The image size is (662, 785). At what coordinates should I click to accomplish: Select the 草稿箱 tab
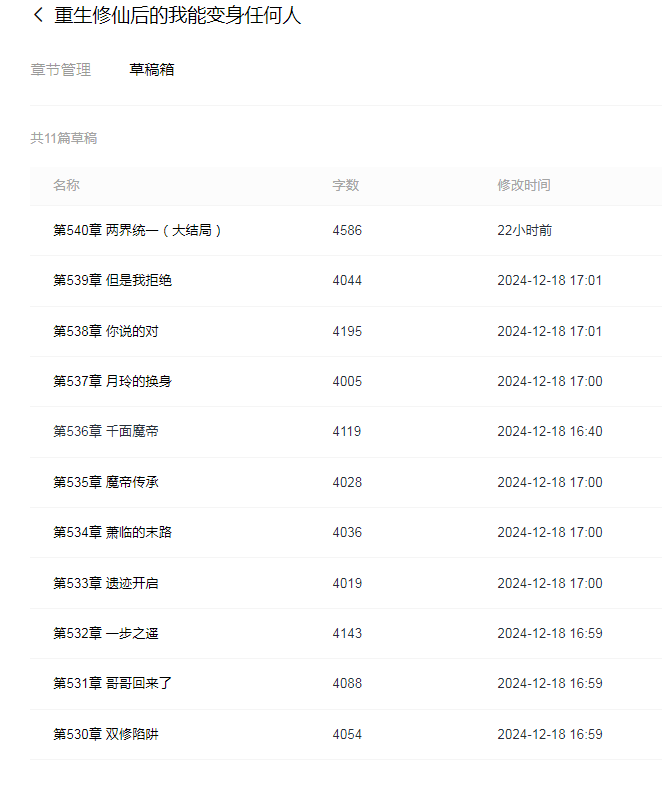(x=152, y=70)
